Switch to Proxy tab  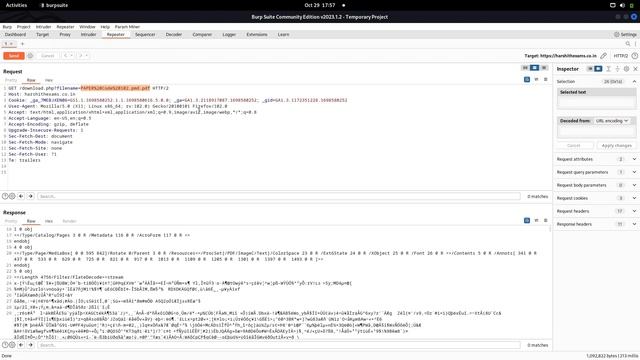tap(65, 35)
